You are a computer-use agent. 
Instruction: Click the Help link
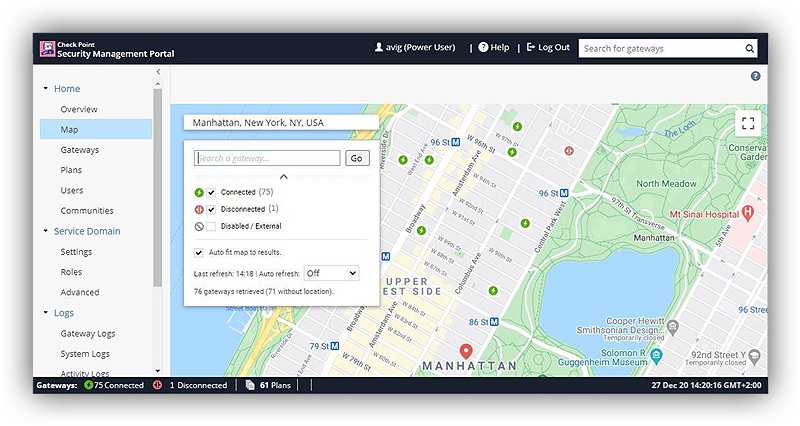click(x=499, y=47)
